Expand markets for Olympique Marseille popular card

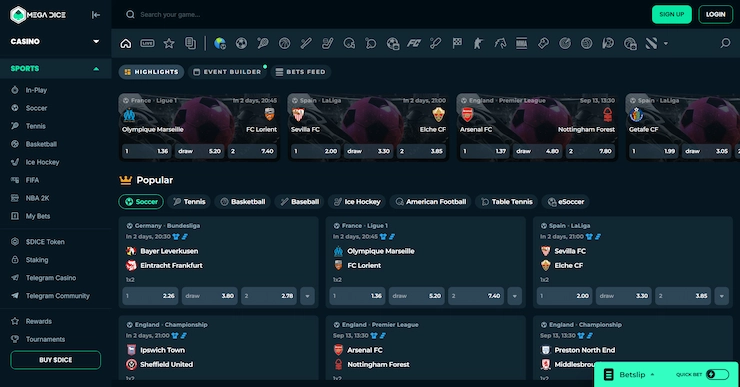(x=514, y=296)
